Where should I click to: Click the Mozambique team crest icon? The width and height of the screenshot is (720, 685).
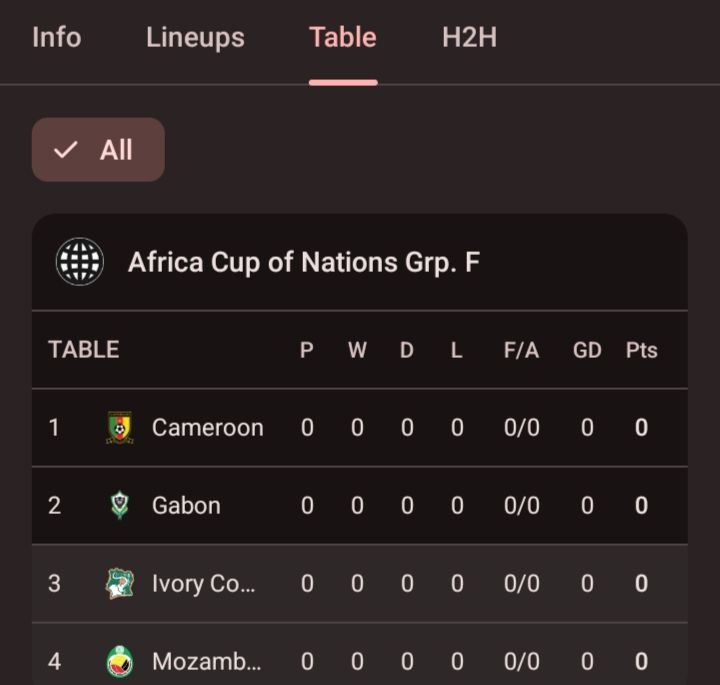pyautogui.click(x=120, y=661)
